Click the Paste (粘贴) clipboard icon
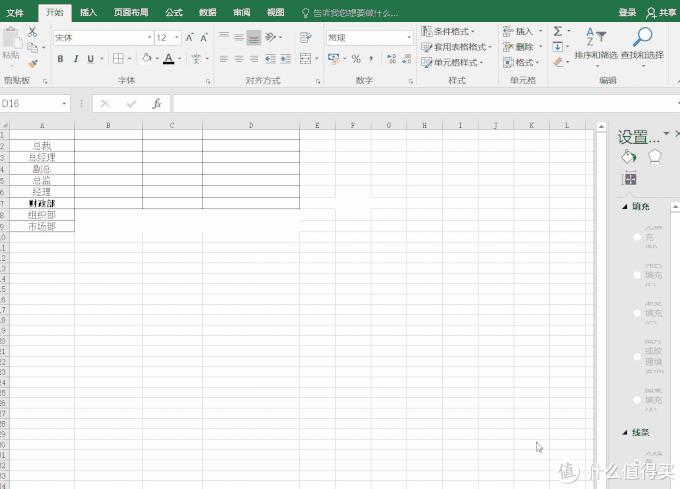This screenshot has height=489, width=680. (12, 42)
